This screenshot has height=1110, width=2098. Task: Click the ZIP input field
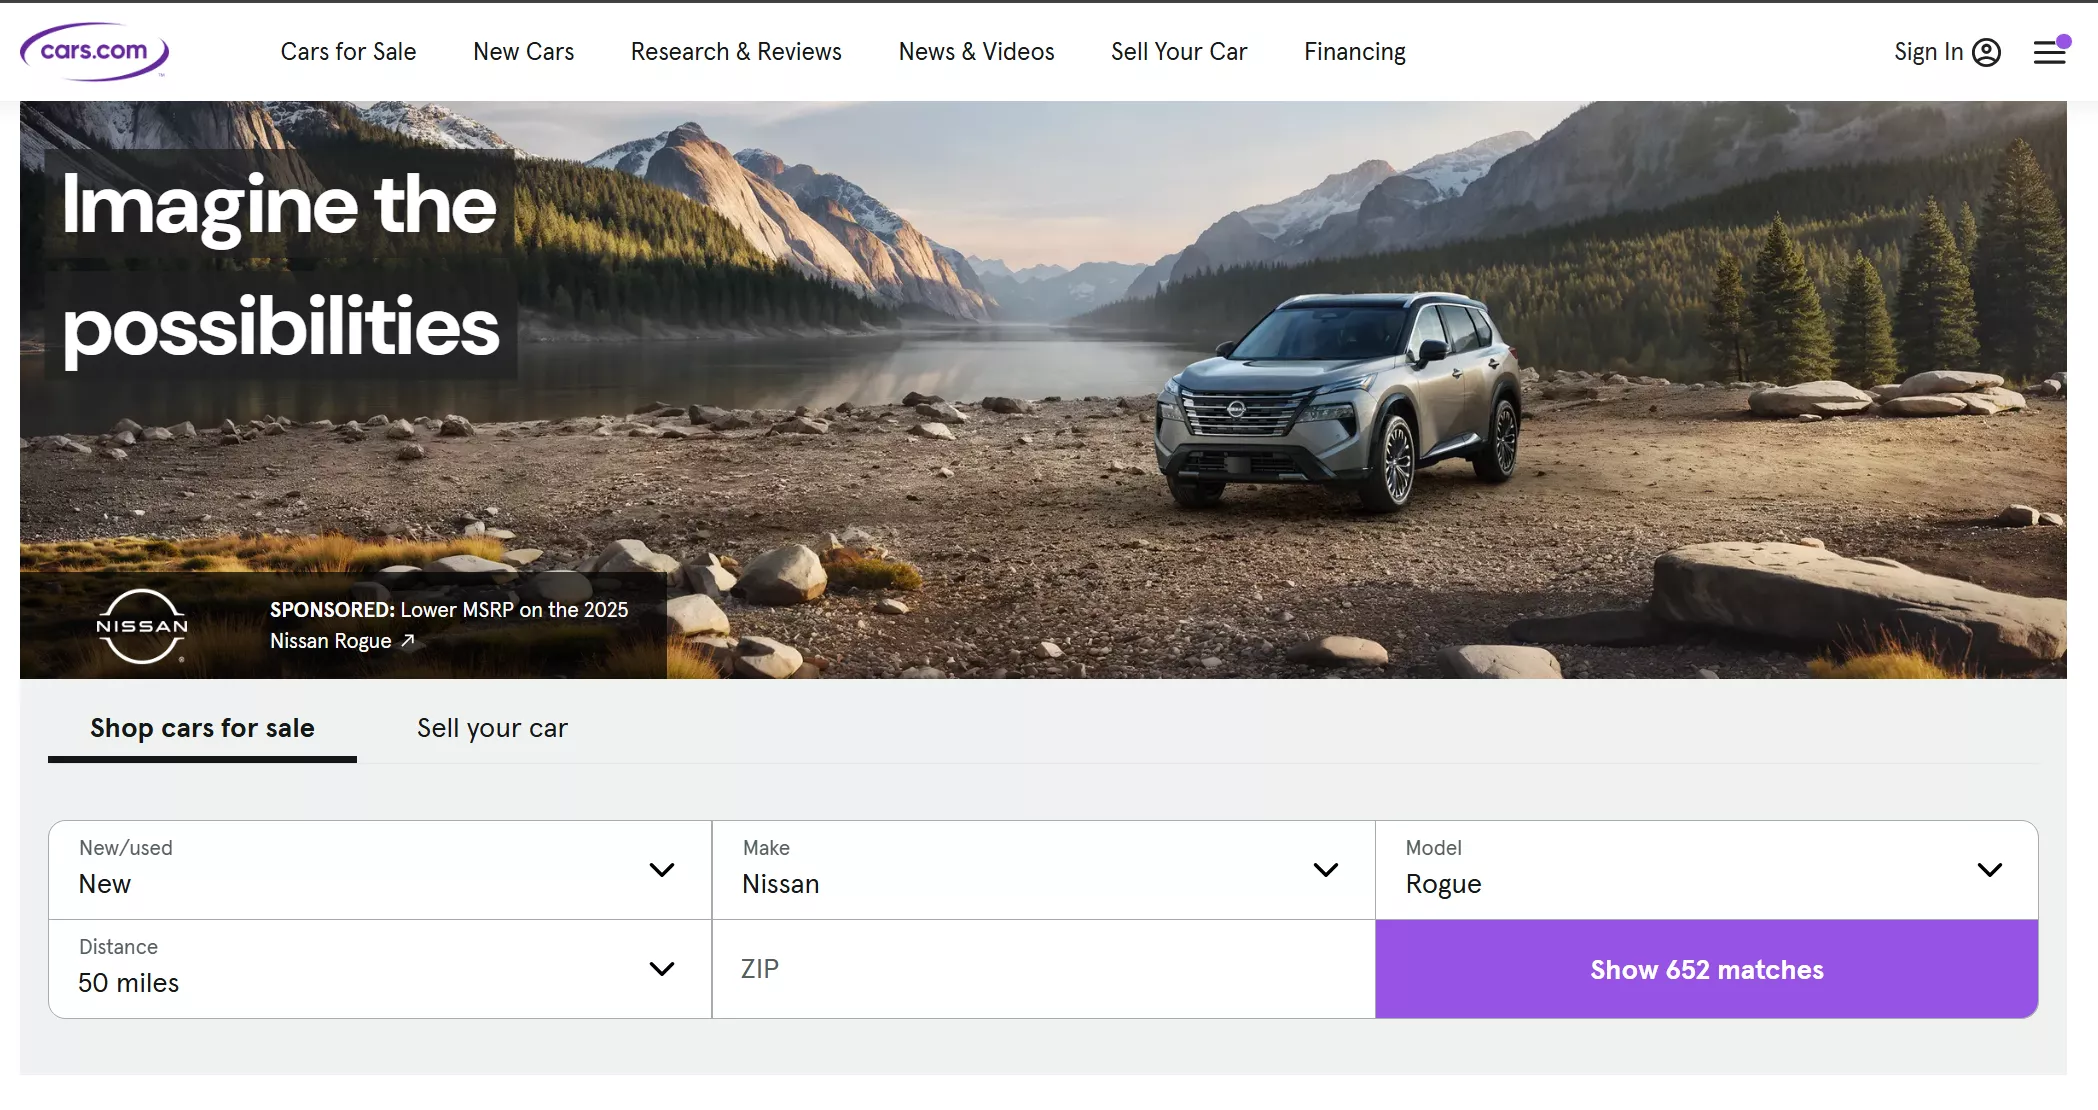pyautogui.click(x=1043, y=969)
